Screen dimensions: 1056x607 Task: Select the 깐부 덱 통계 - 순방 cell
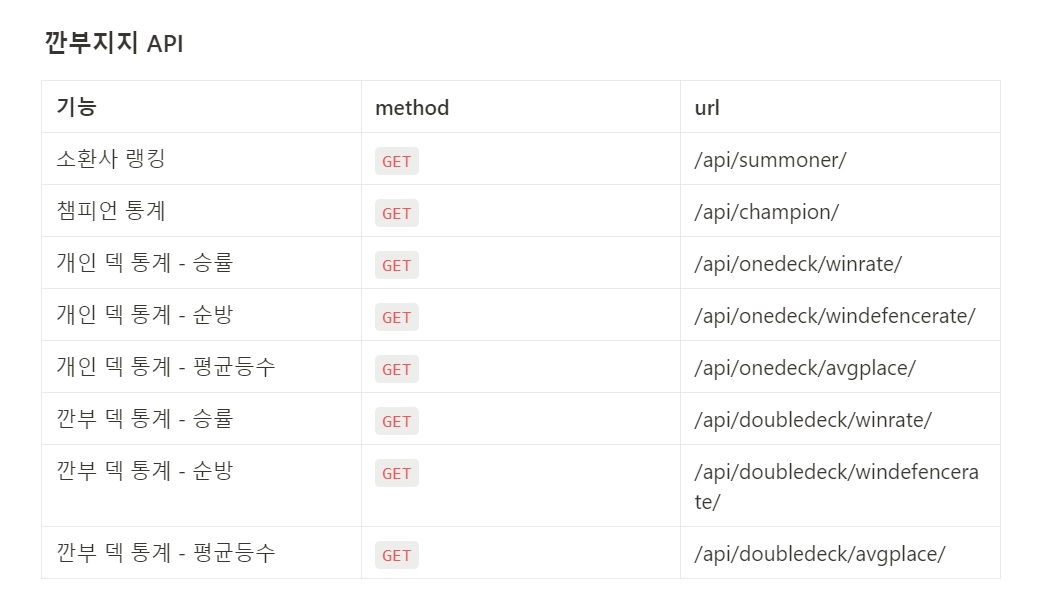pyautogui.click(x=145, y=471)
